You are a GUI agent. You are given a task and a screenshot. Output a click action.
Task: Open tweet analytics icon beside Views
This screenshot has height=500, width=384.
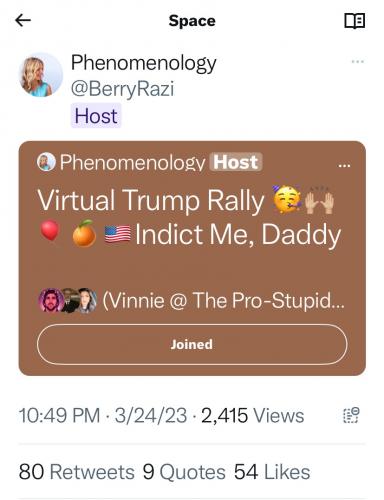(351, 415)
